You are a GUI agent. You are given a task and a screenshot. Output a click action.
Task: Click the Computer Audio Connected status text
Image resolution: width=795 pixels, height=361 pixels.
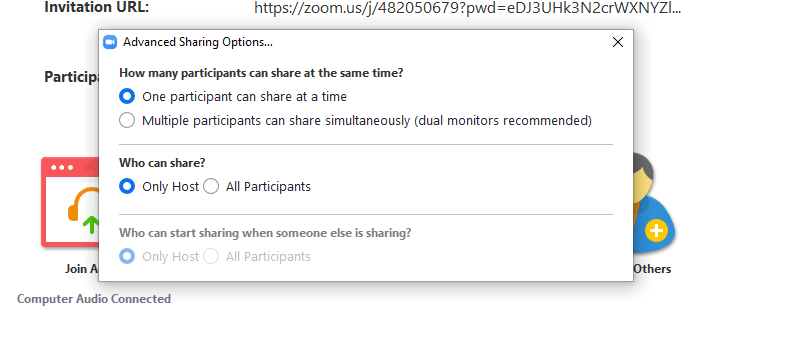click(94, 299)
